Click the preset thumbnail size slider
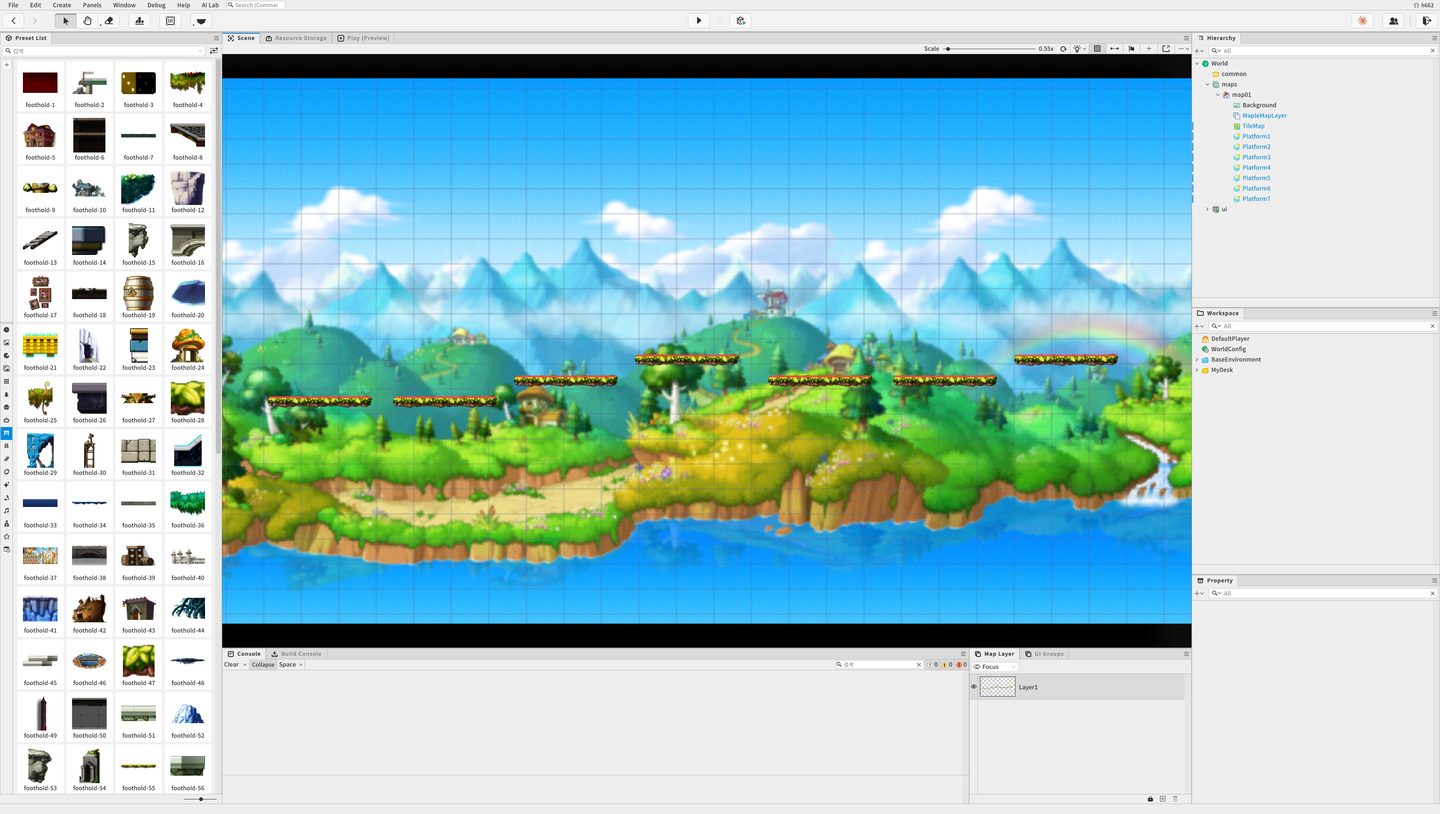The width and height of the screenshot is (1440, 814). pos(200,799)
